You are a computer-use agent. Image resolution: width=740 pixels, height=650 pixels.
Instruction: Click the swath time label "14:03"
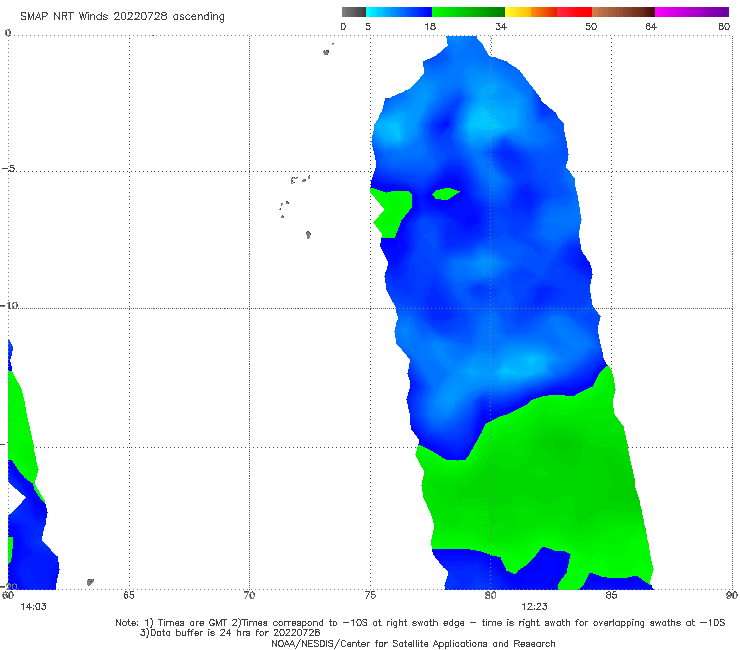point(33,607)
